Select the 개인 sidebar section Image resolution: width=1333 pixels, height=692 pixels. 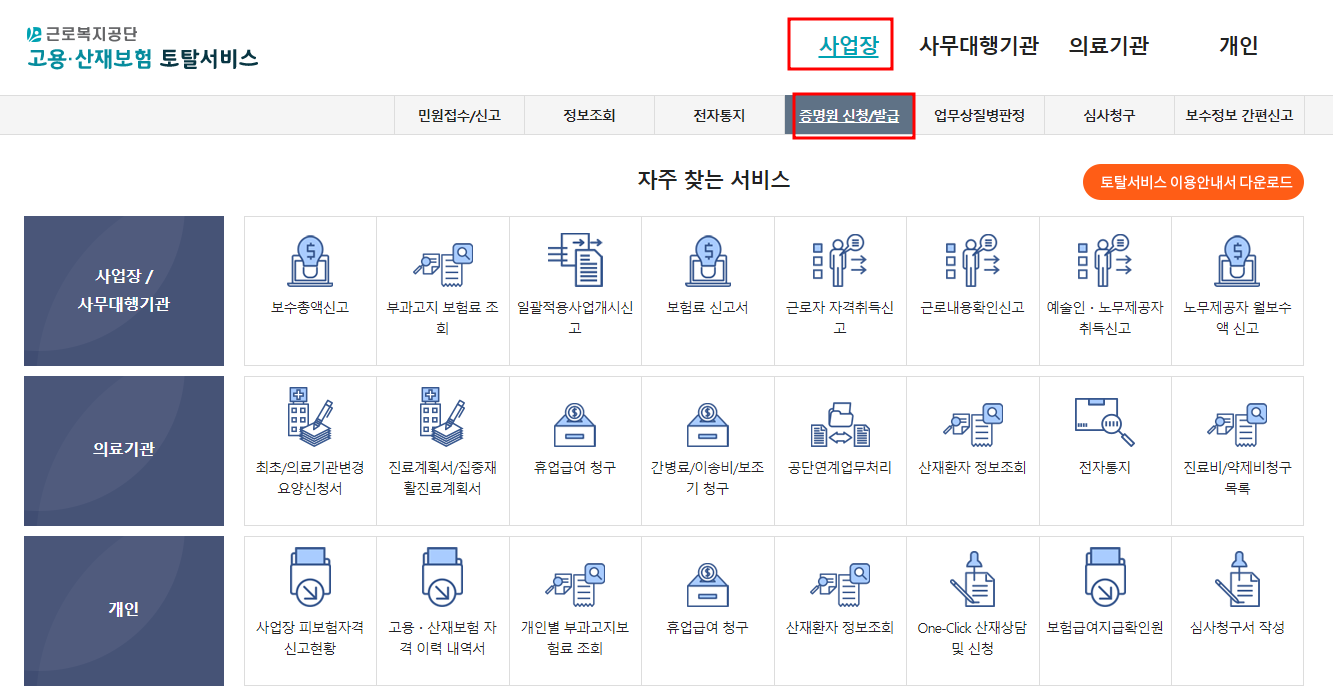click(123, 611)
